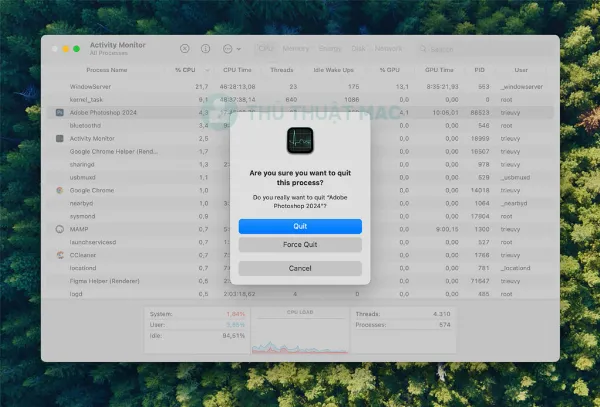Click the yellow minimize window button
The height and width of the screenshot is (407, 600).
65,49
